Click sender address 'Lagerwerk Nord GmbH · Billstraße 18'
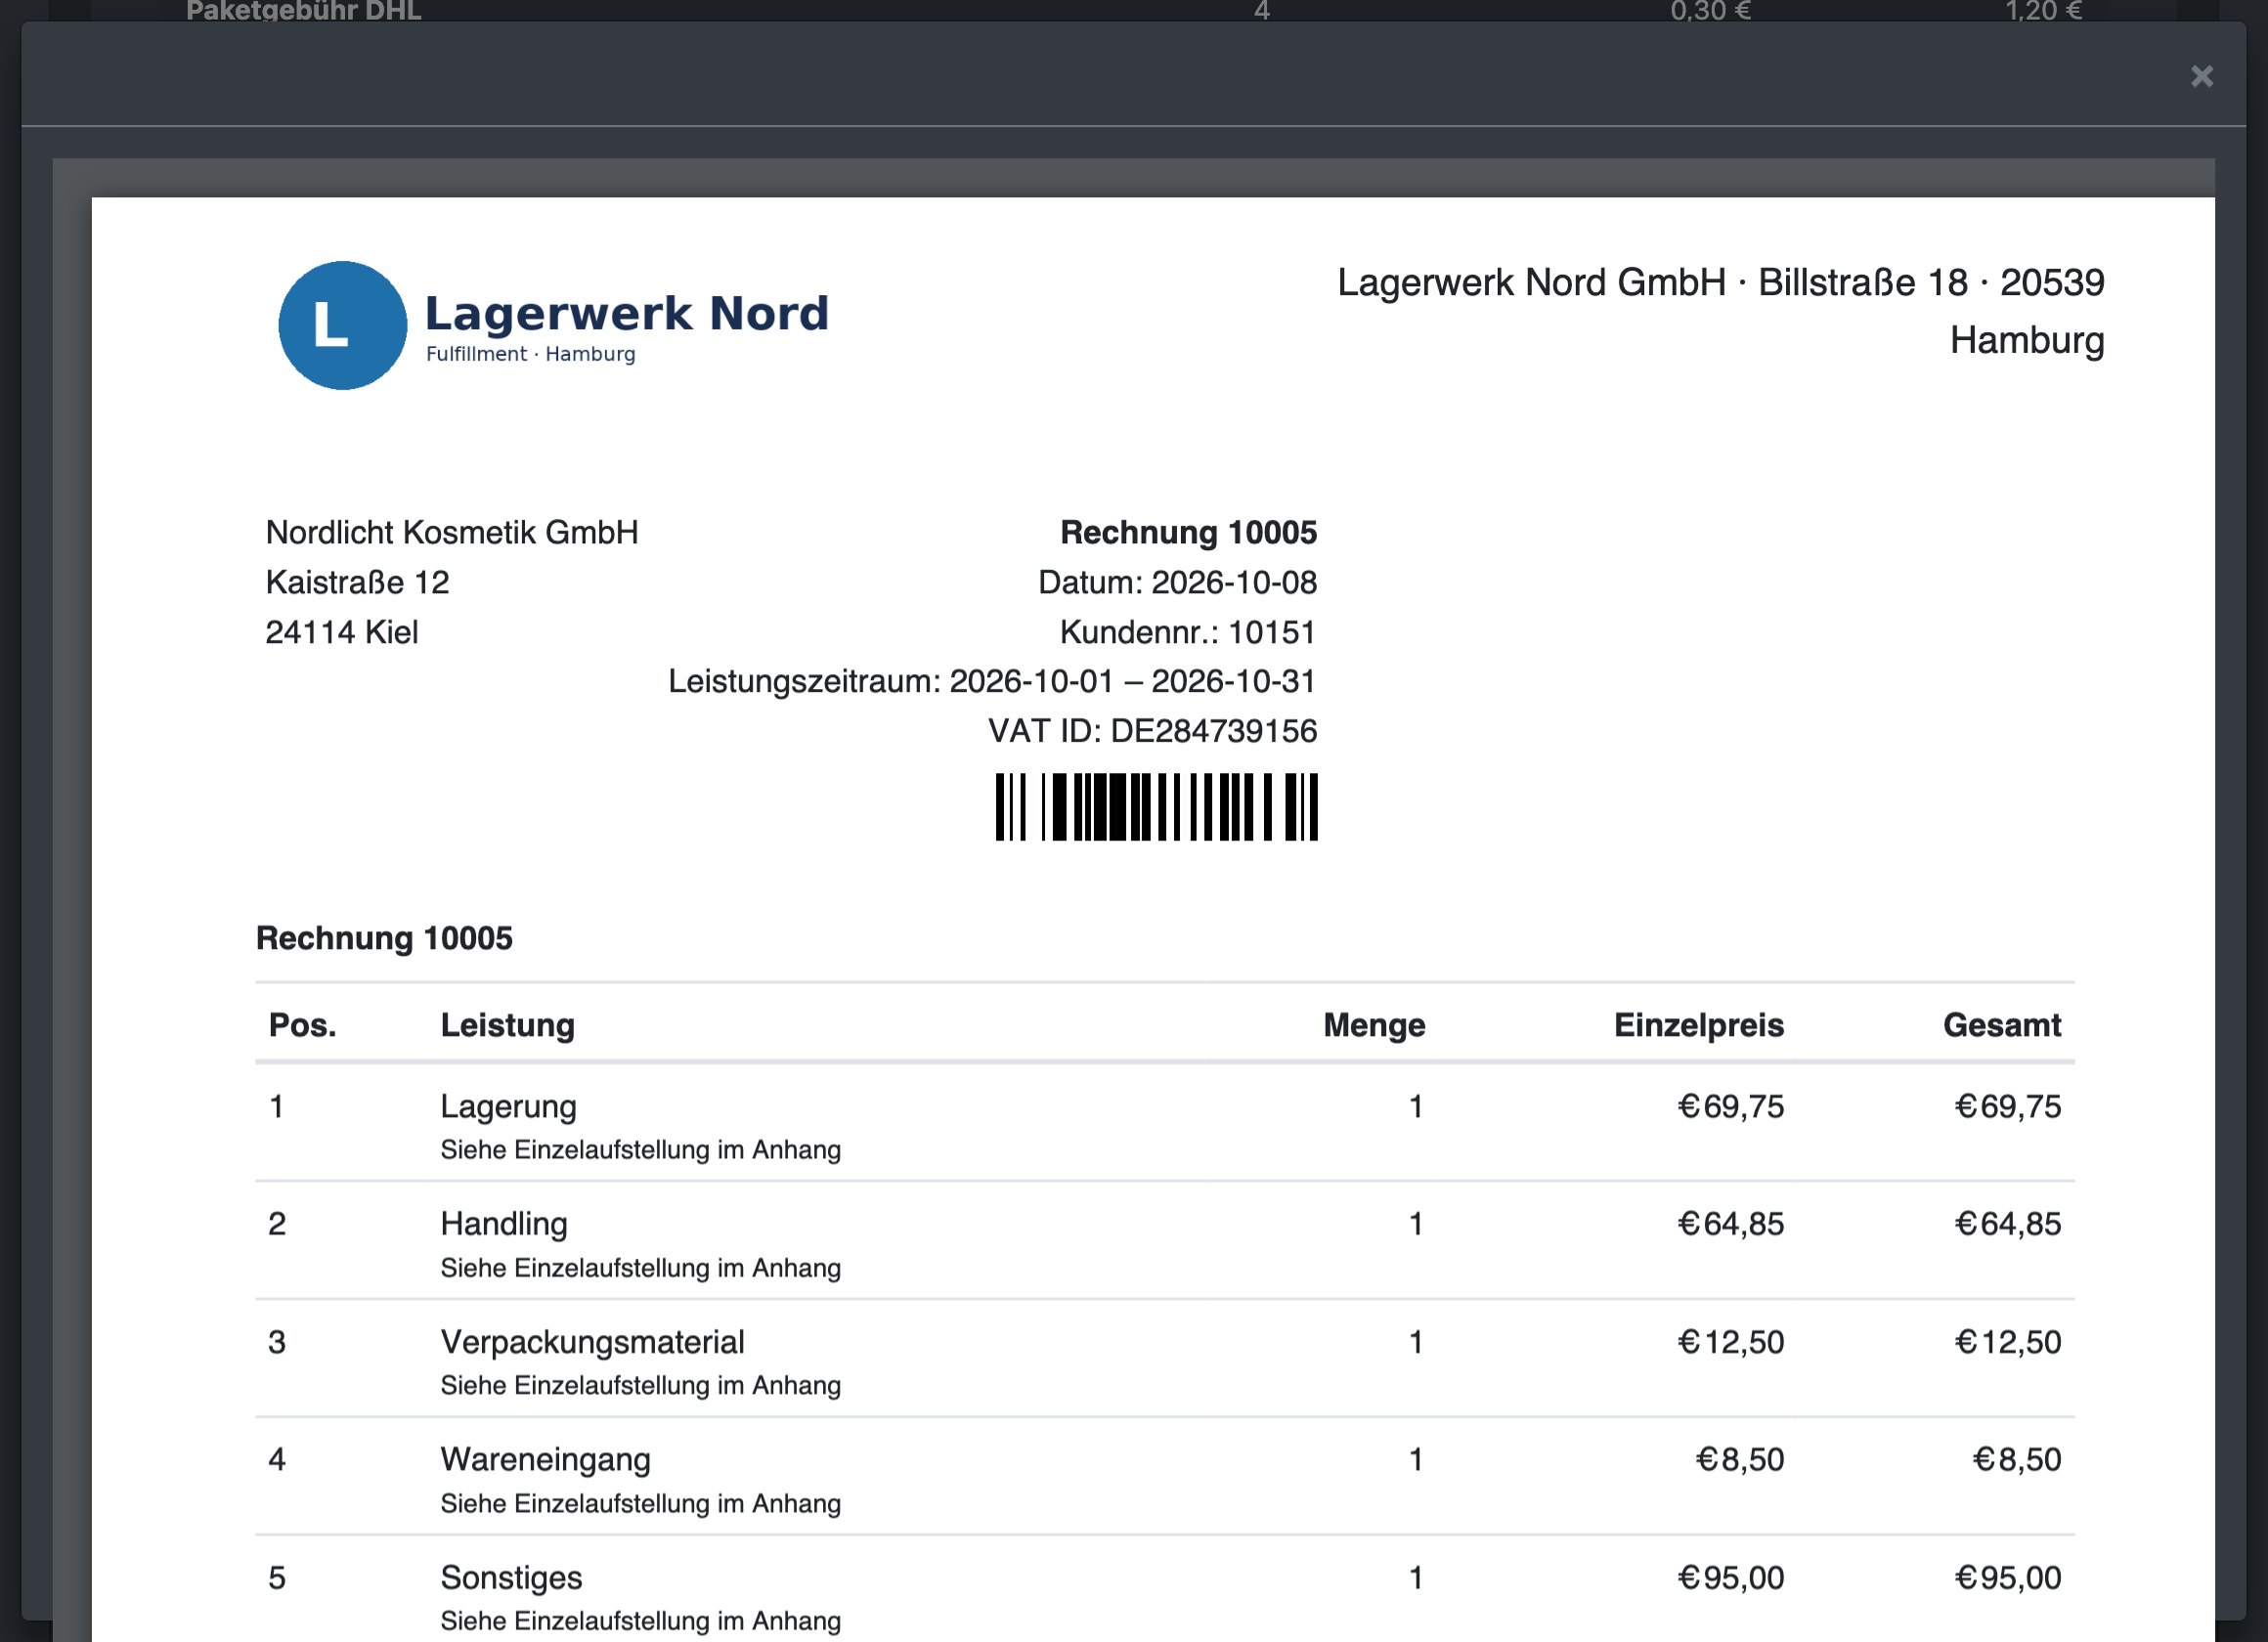 coord(1652,283)
